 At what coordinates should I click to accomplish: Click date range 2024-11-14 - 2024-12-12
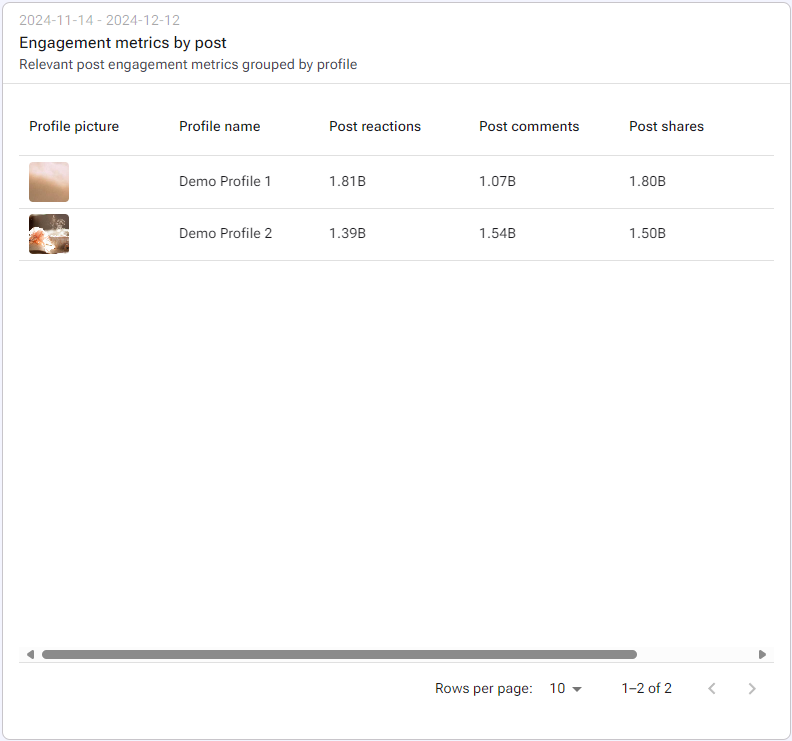click(x=100, y=20)
